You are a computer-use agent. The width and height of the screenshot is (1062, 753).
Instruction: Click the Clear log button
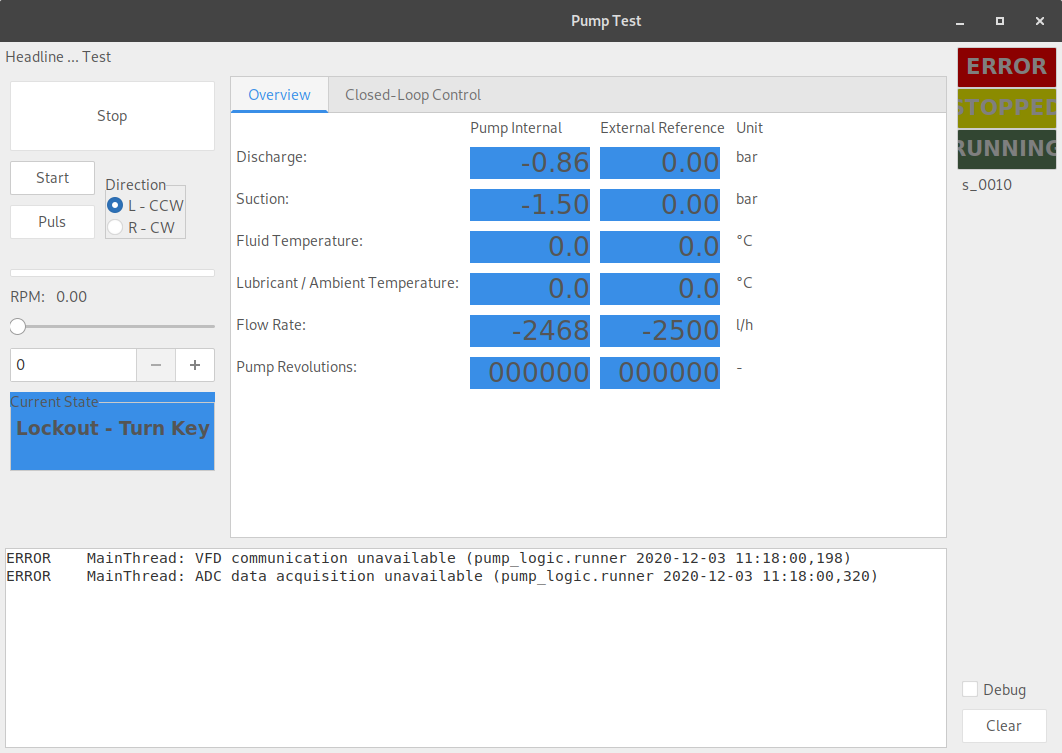point(1004,726)
